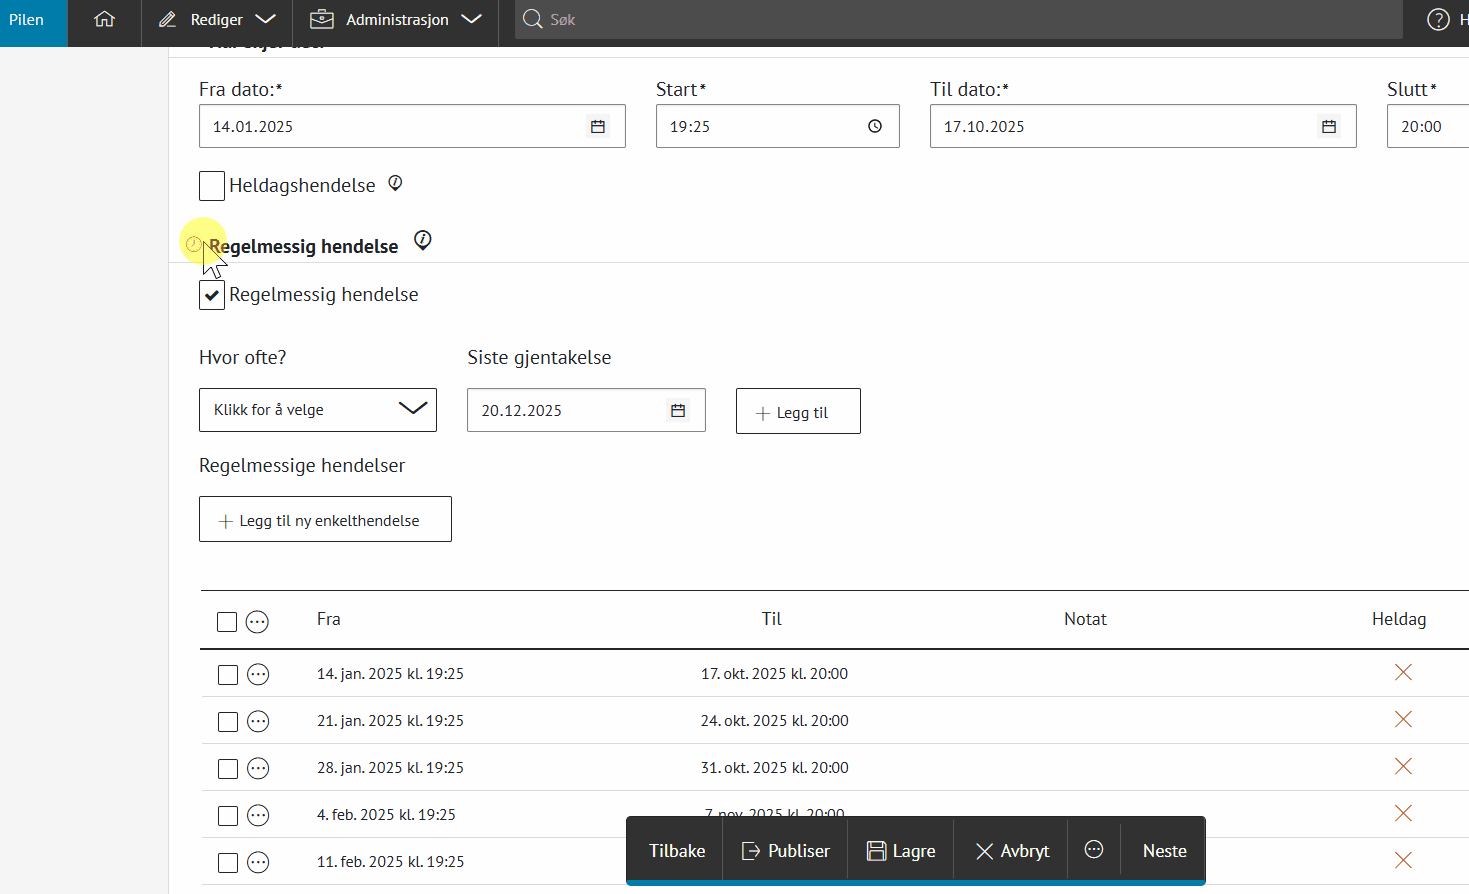Select all rows with header checkbox
Viewport: 1469px width, 894px height.
pos(227,622)
